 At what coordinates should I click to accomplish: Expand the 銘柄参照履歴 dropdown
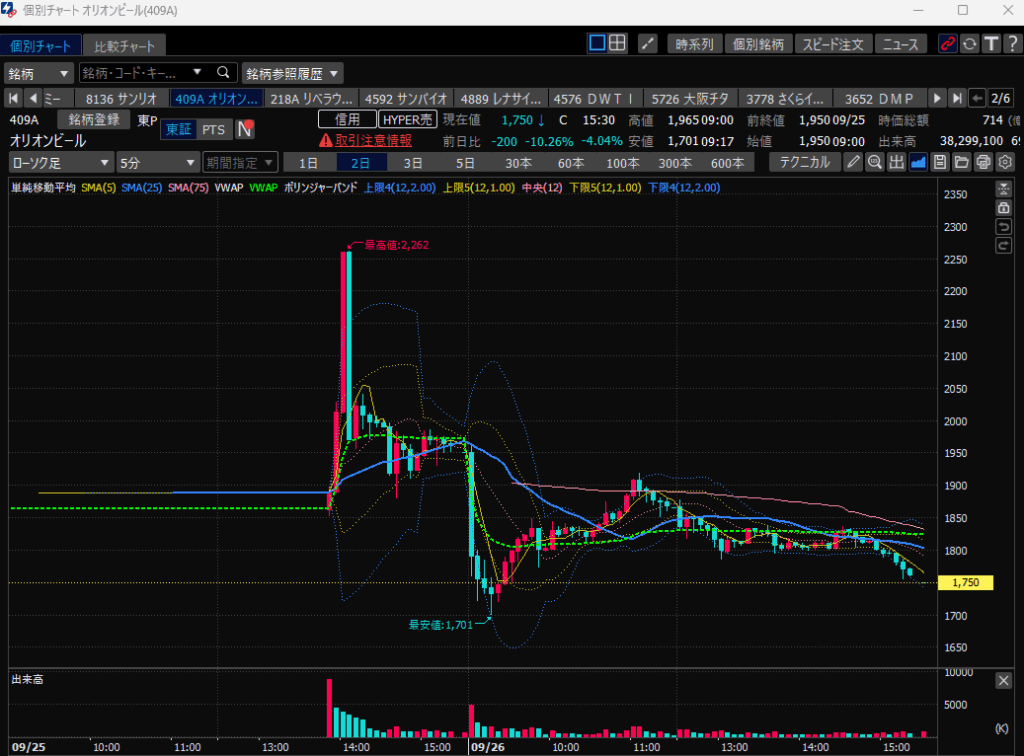(293, 73)
